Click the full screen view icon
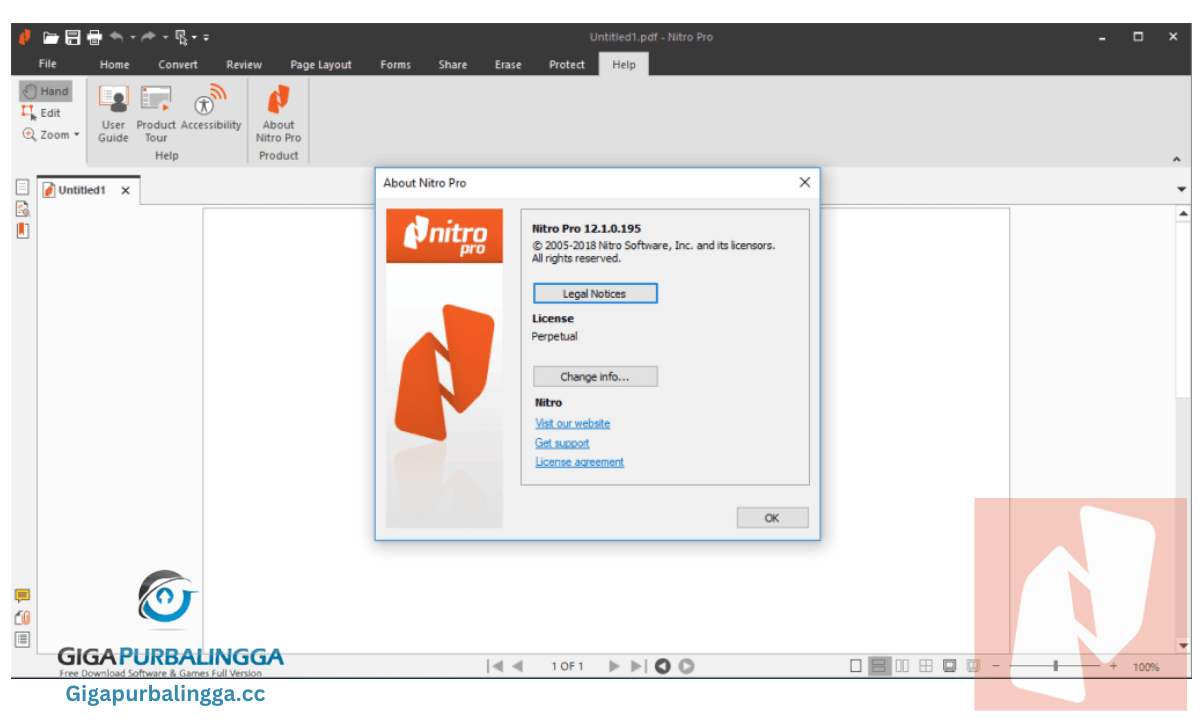The height and width of the screenshot is (720, 1200). pos(949,666)
